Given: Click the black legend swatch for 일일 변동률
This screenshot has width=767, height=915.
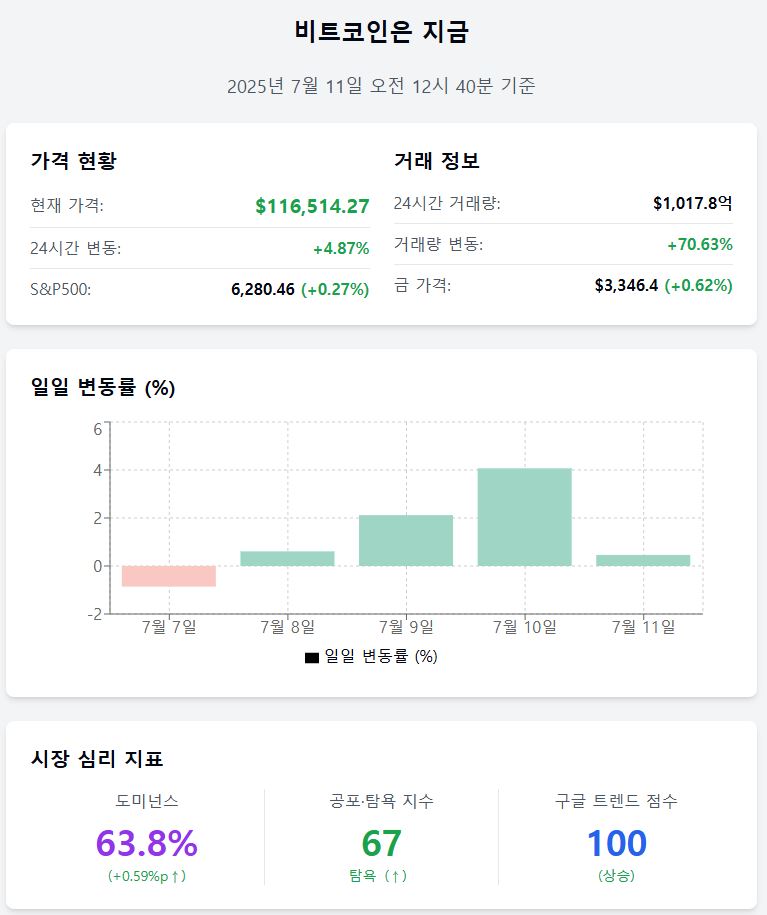Looking at the screenshot, I should [311, 657].
